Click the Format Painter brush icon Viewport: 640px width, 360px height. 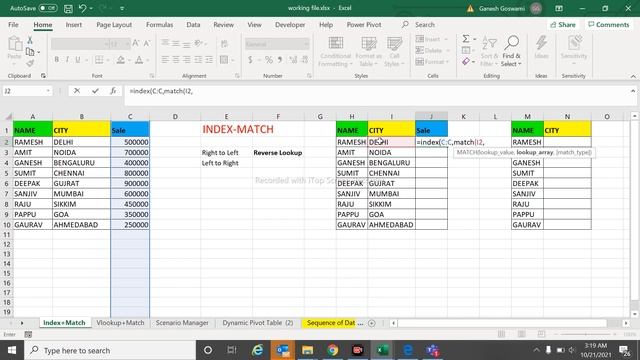(30, 63)
